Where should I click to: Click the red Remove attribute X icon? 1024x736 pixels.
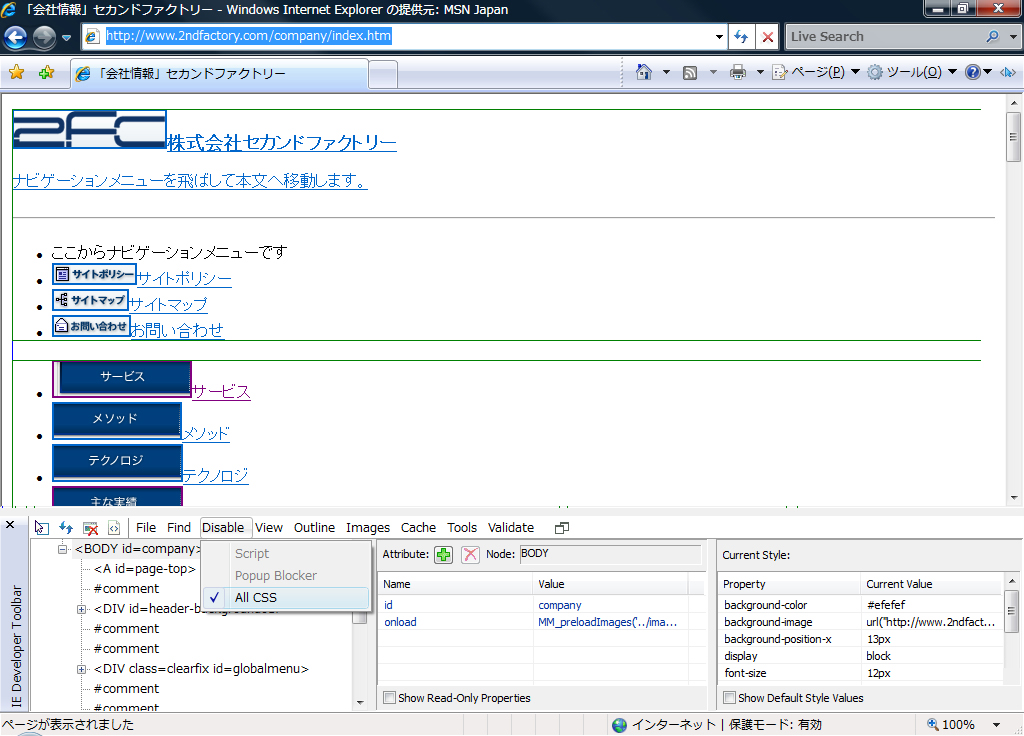pyautogui.click(x=470, y=554)
